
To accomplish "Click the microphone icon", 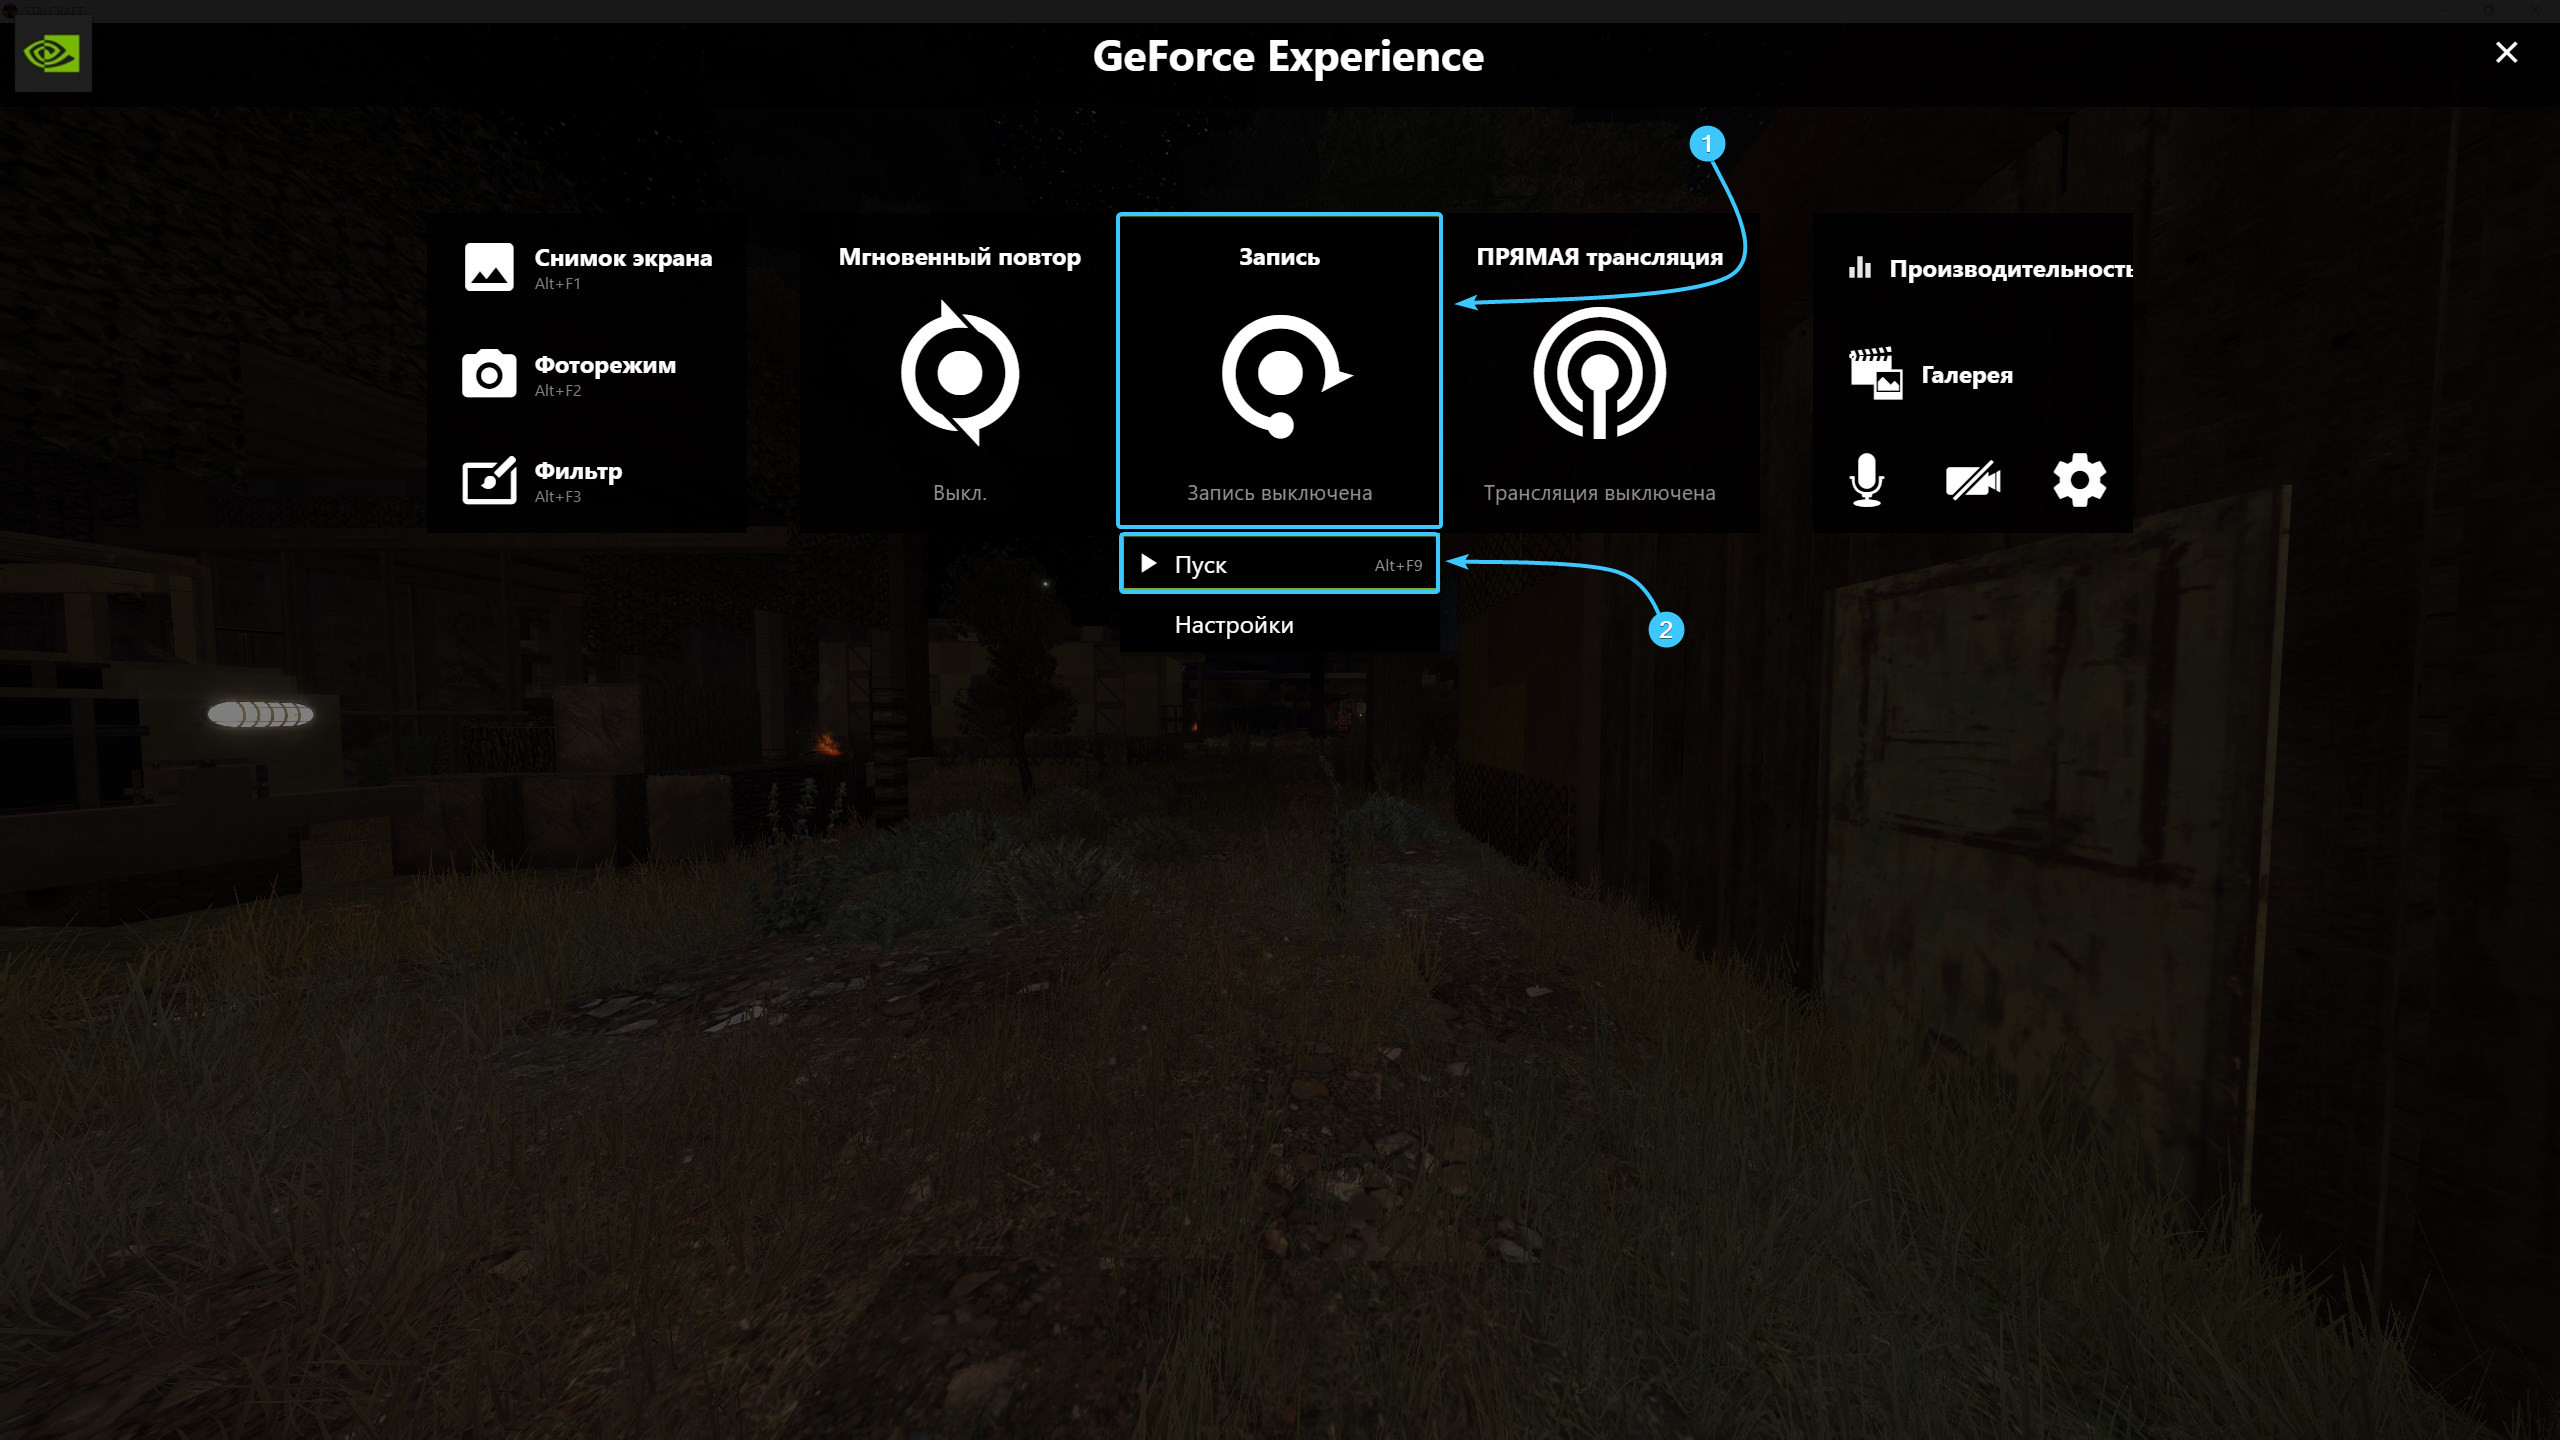I will [1867, 480].
